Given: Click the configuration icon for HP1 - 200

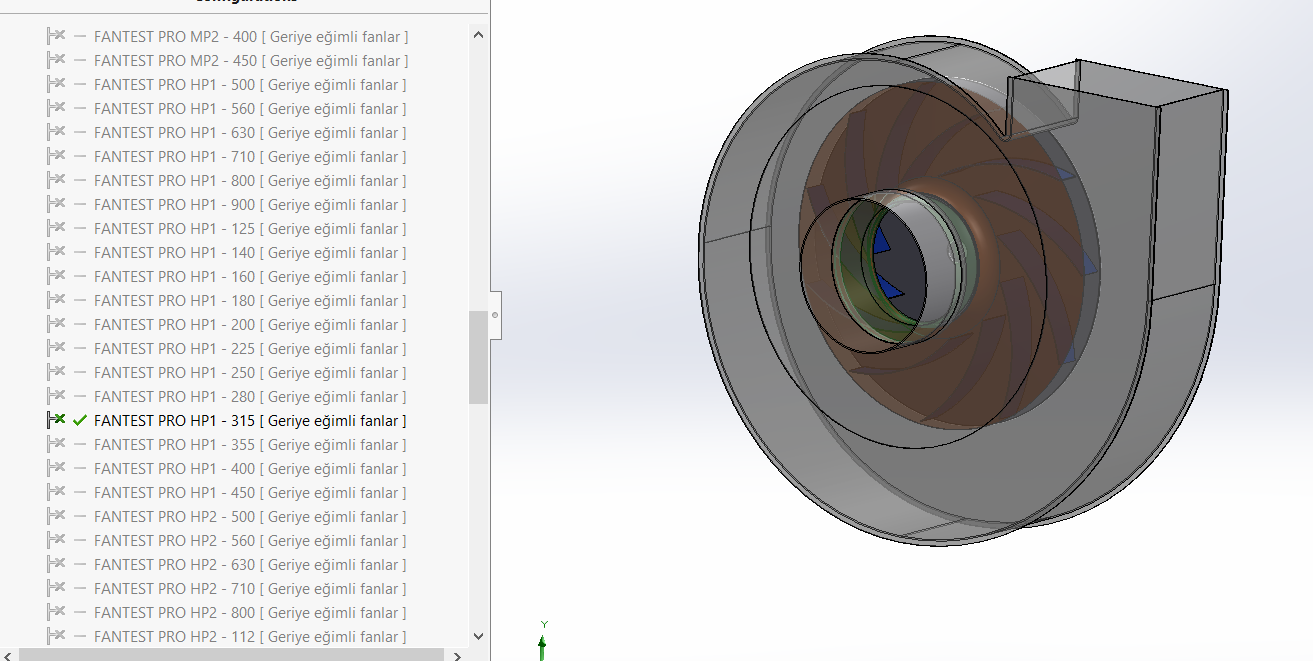Looking at the screenshot, I should pos(57,324).
